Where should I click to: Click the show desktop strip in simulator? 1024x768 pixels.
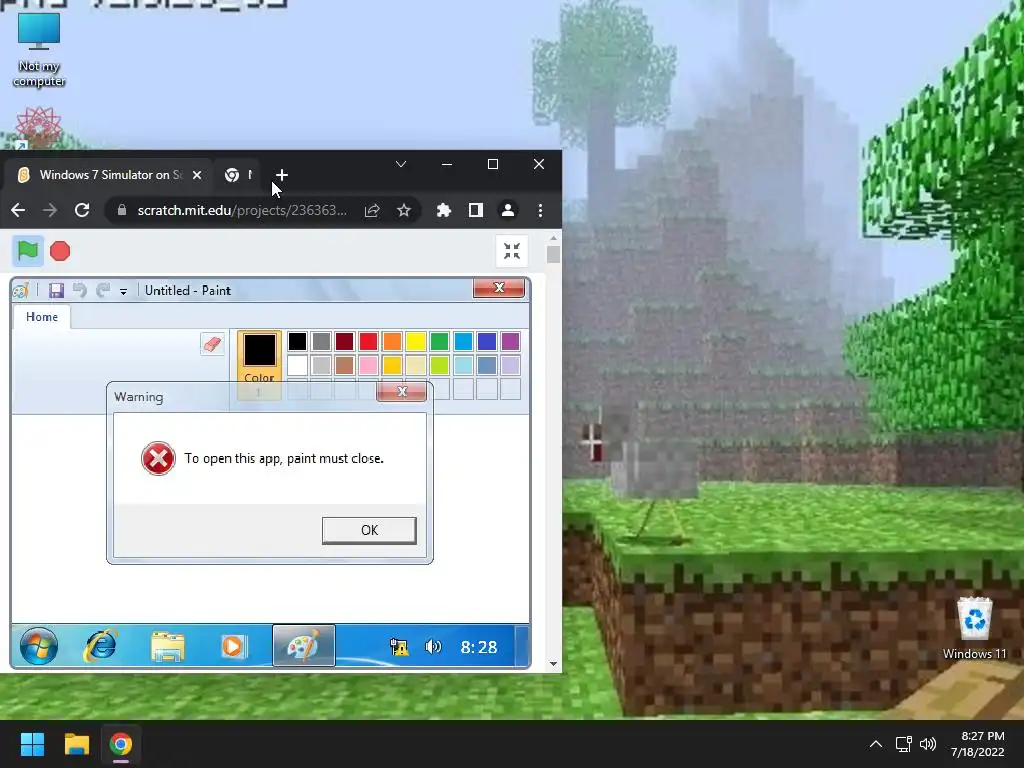point(521,646)
